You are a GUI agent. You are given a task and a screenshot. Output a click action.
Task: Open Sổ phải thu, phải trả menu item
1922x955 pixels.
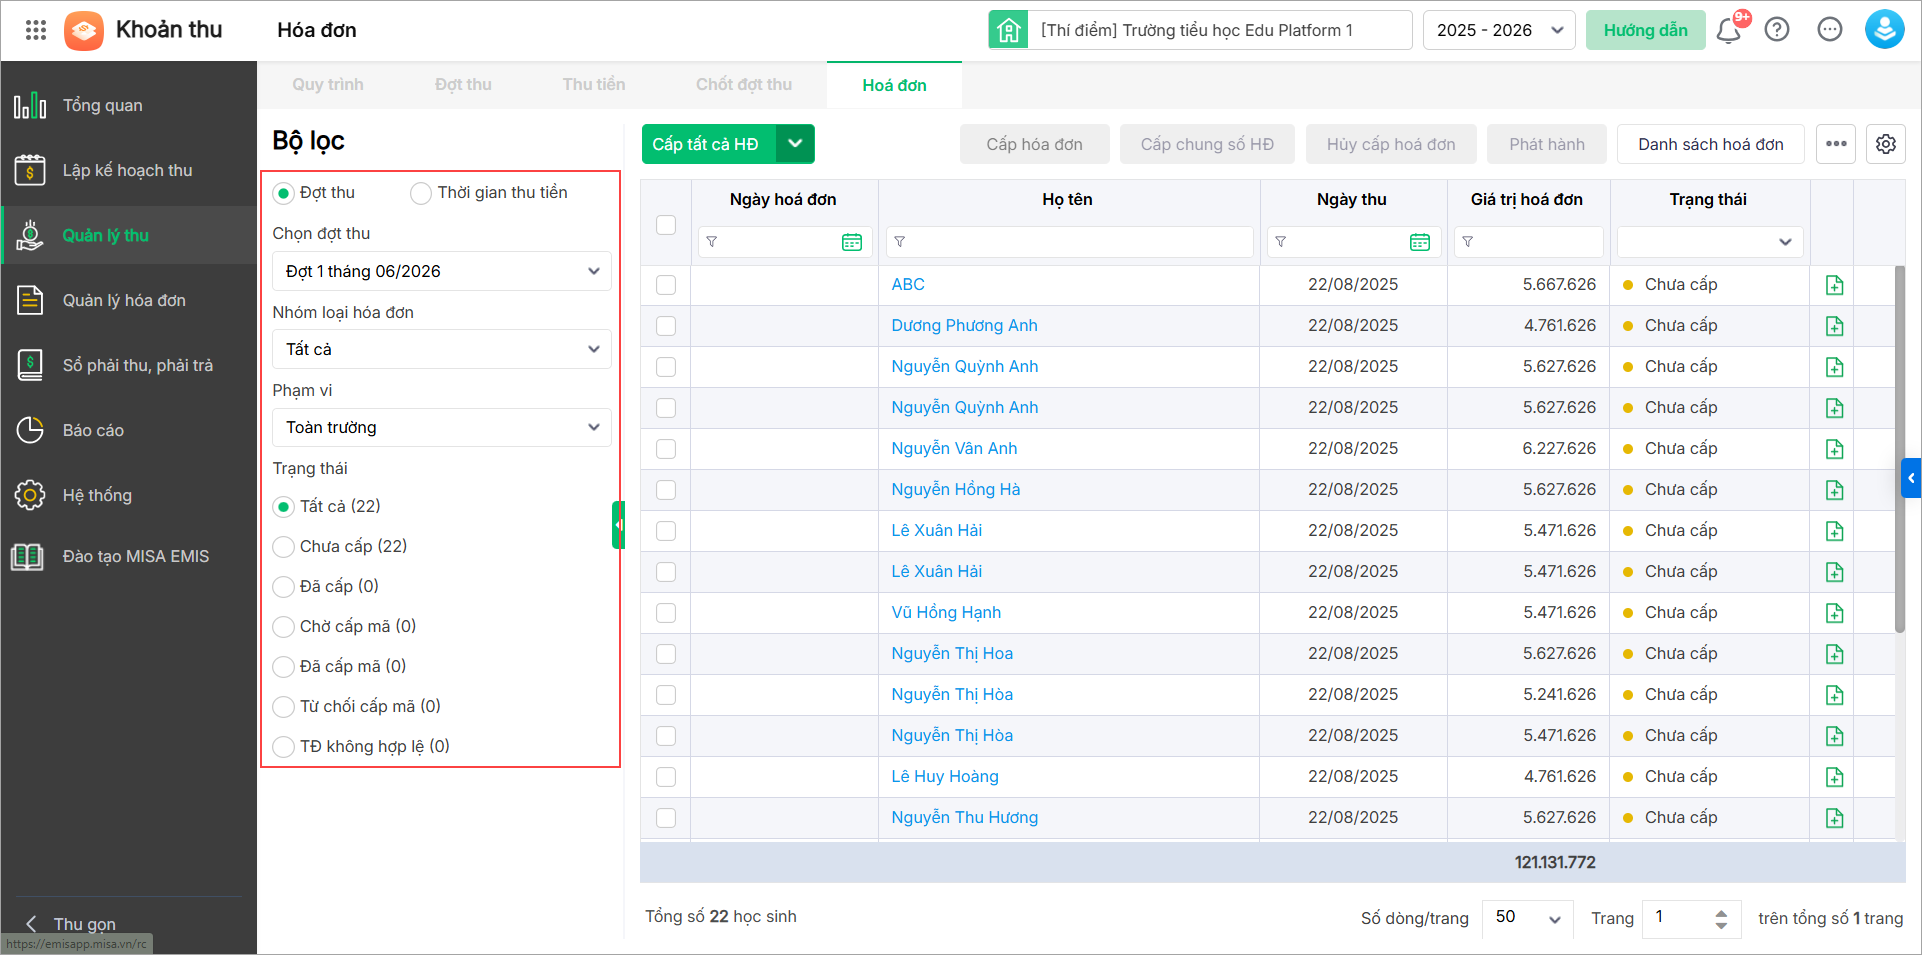pyautogui.click(x=128, y=365)
